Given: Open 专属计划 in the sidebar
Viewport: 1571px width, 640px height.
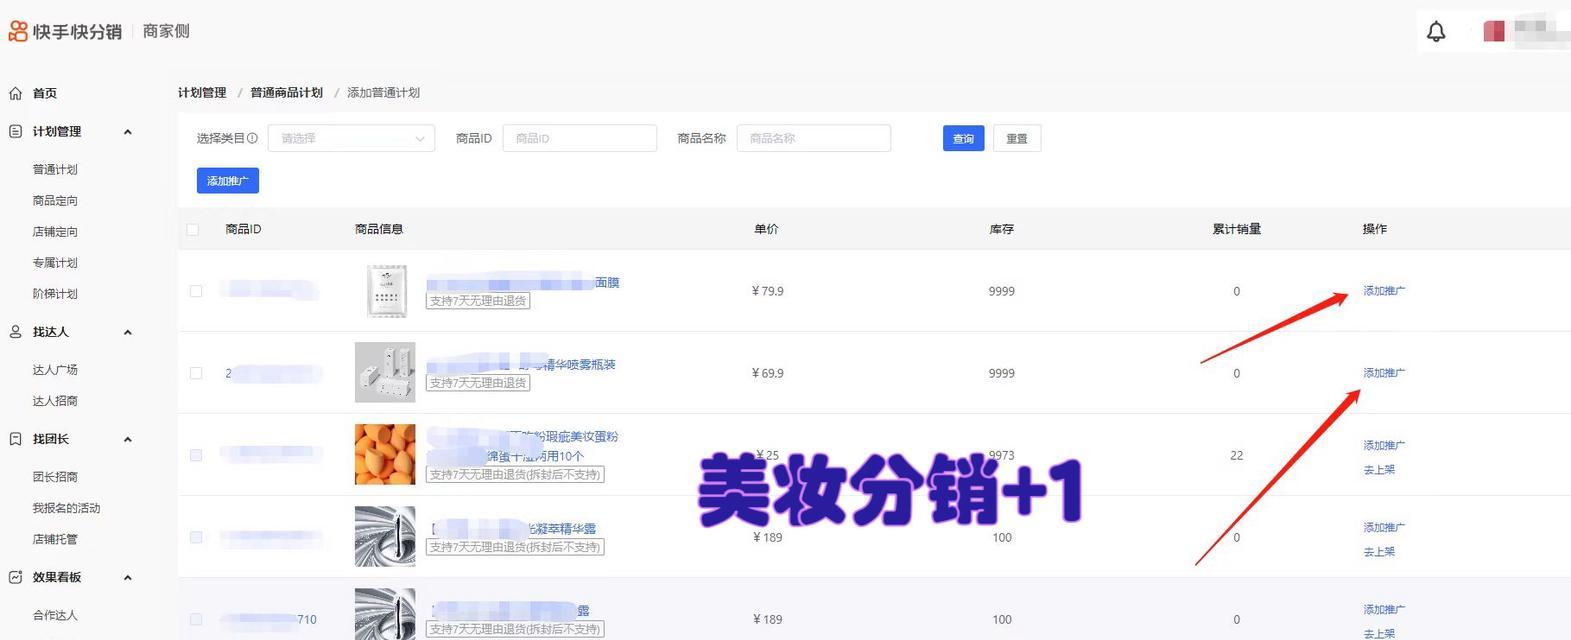Looking at the screenshot, I should (55, 262).
